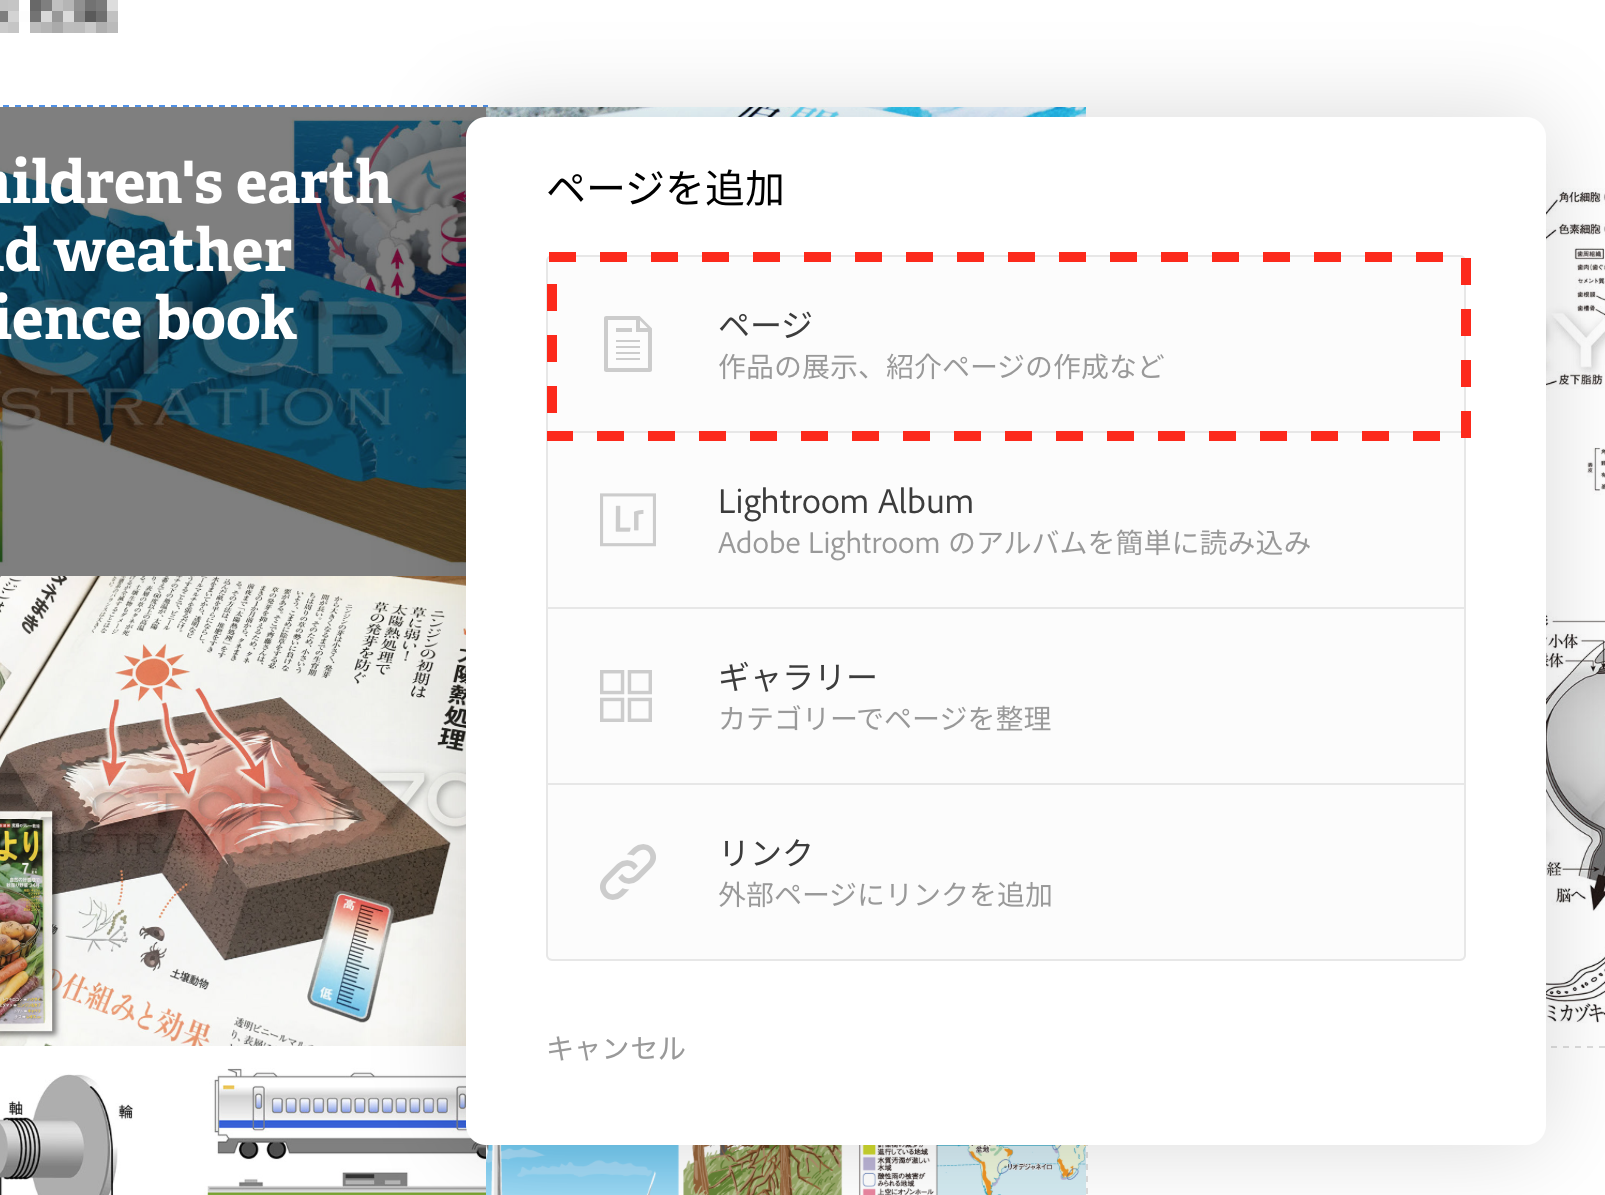1605x1195 pixels.
Task: Click the ページを追加 dialog heading
Action: click(668, 184)
